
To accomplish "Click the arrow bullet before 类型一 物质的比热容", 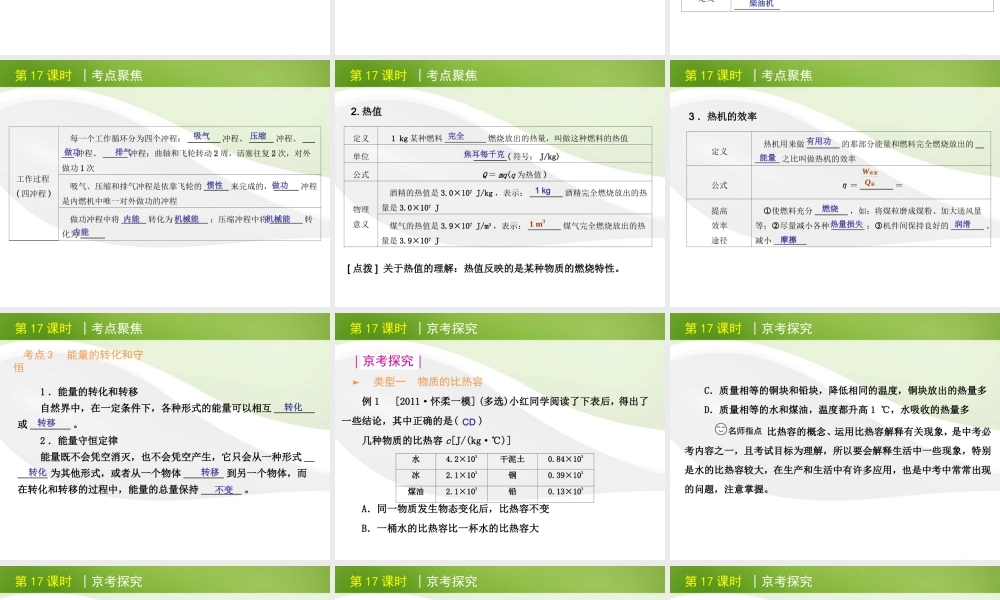I will point(356,382).
